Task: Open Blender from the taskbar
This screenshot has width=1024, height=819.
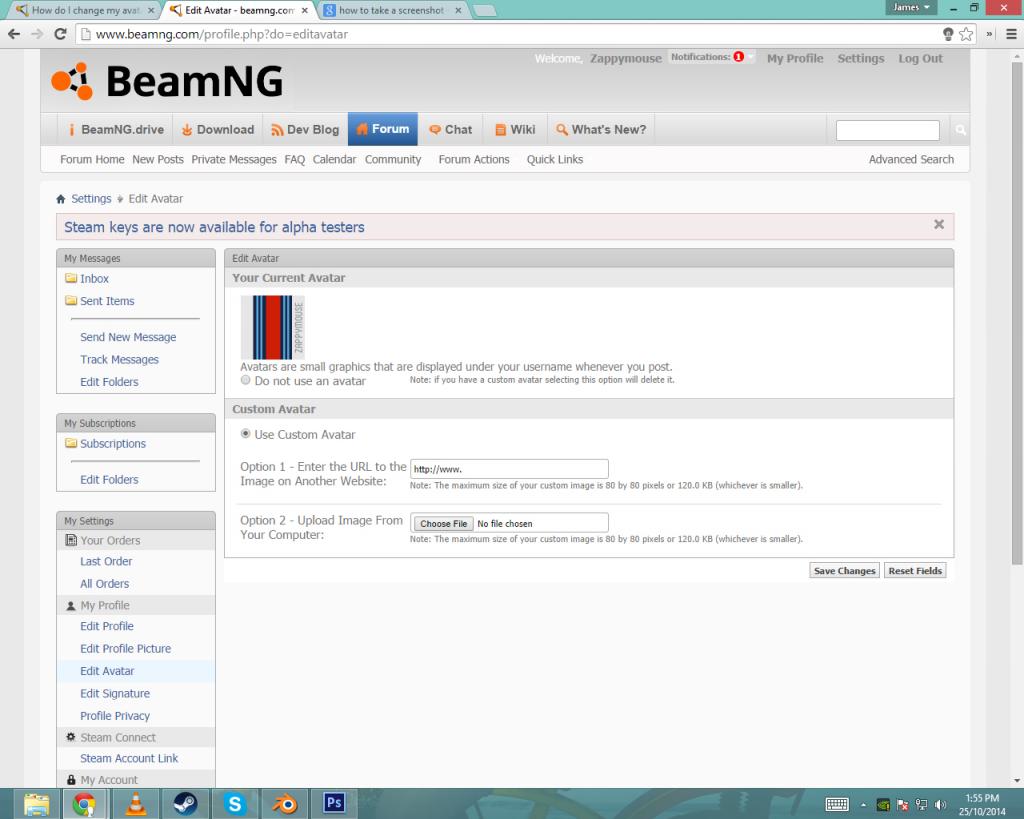Action: 284,803
